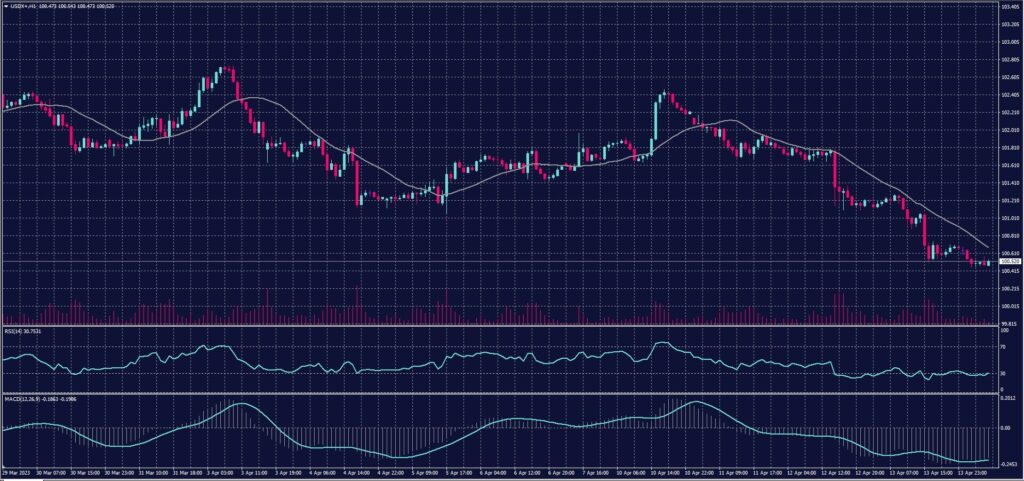
Task: Click the 103.405 price scale label
Action: click(x=1008, y=7)
